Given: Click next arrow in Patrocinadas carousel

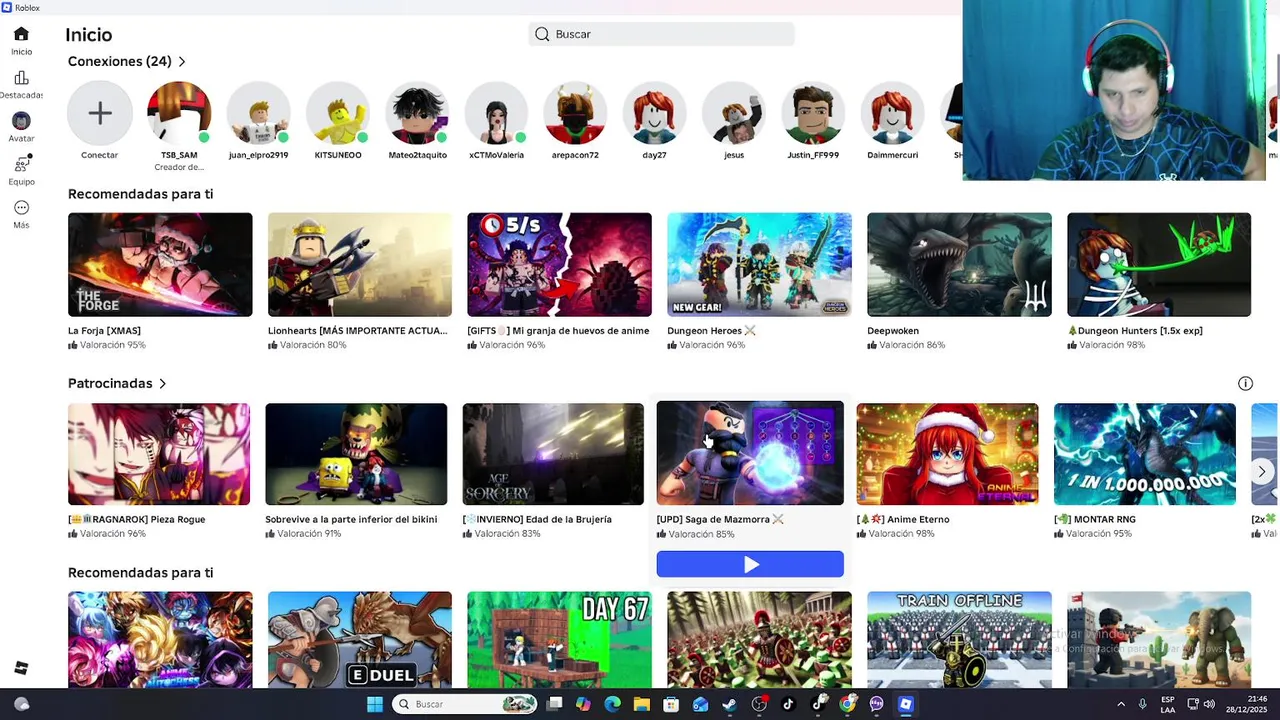Looking at the screenshot, I should tap(1262, 472).
